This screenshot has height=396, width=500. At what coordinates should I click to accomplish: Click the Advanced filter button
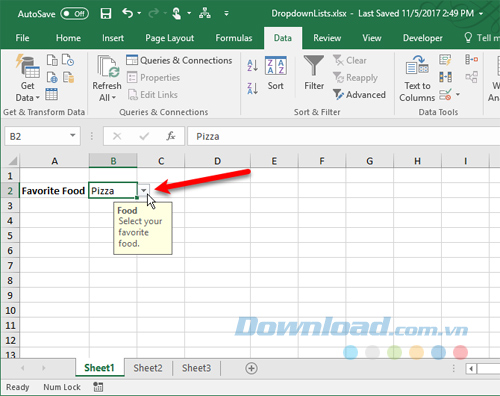click(x=359, y=95)
